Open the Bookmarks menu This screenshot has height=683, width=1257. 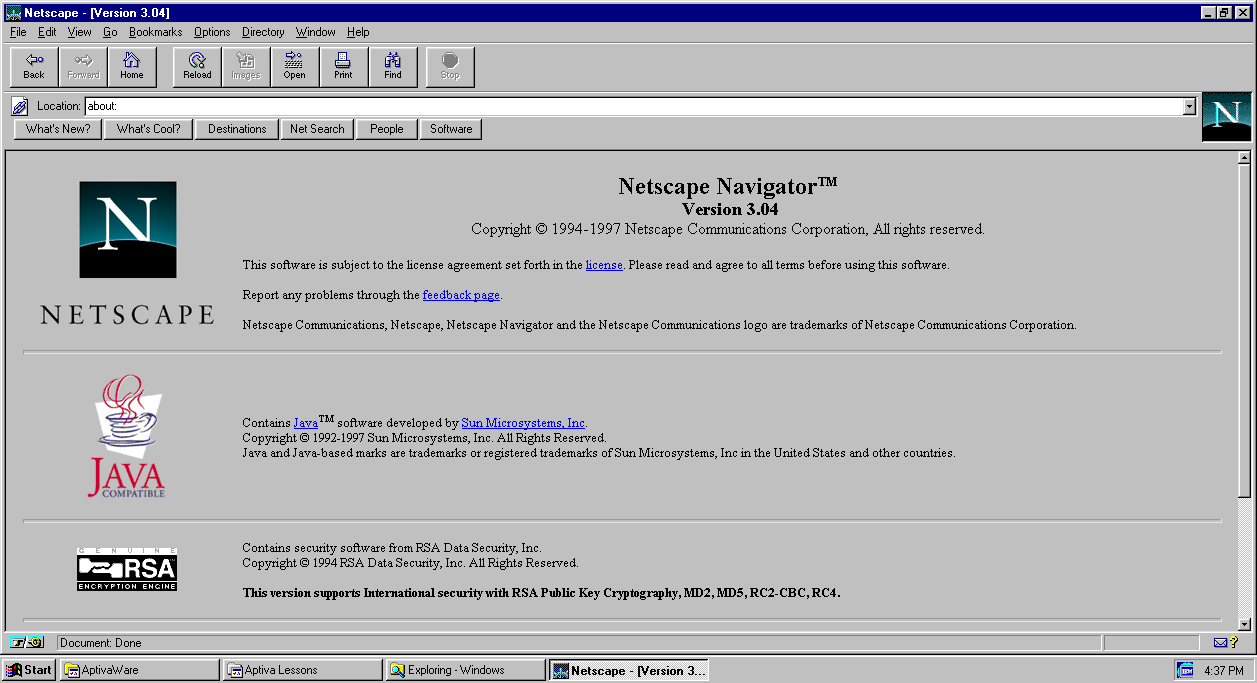coord(155,32)
